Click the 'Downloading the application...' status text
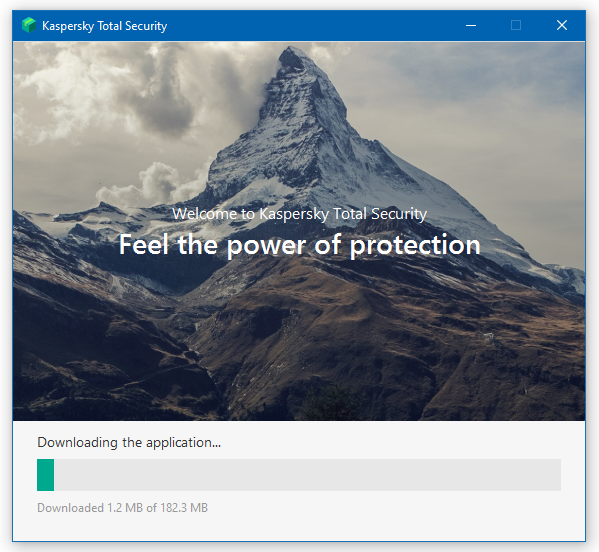This screenshot has width=599, height=552. 129,442
